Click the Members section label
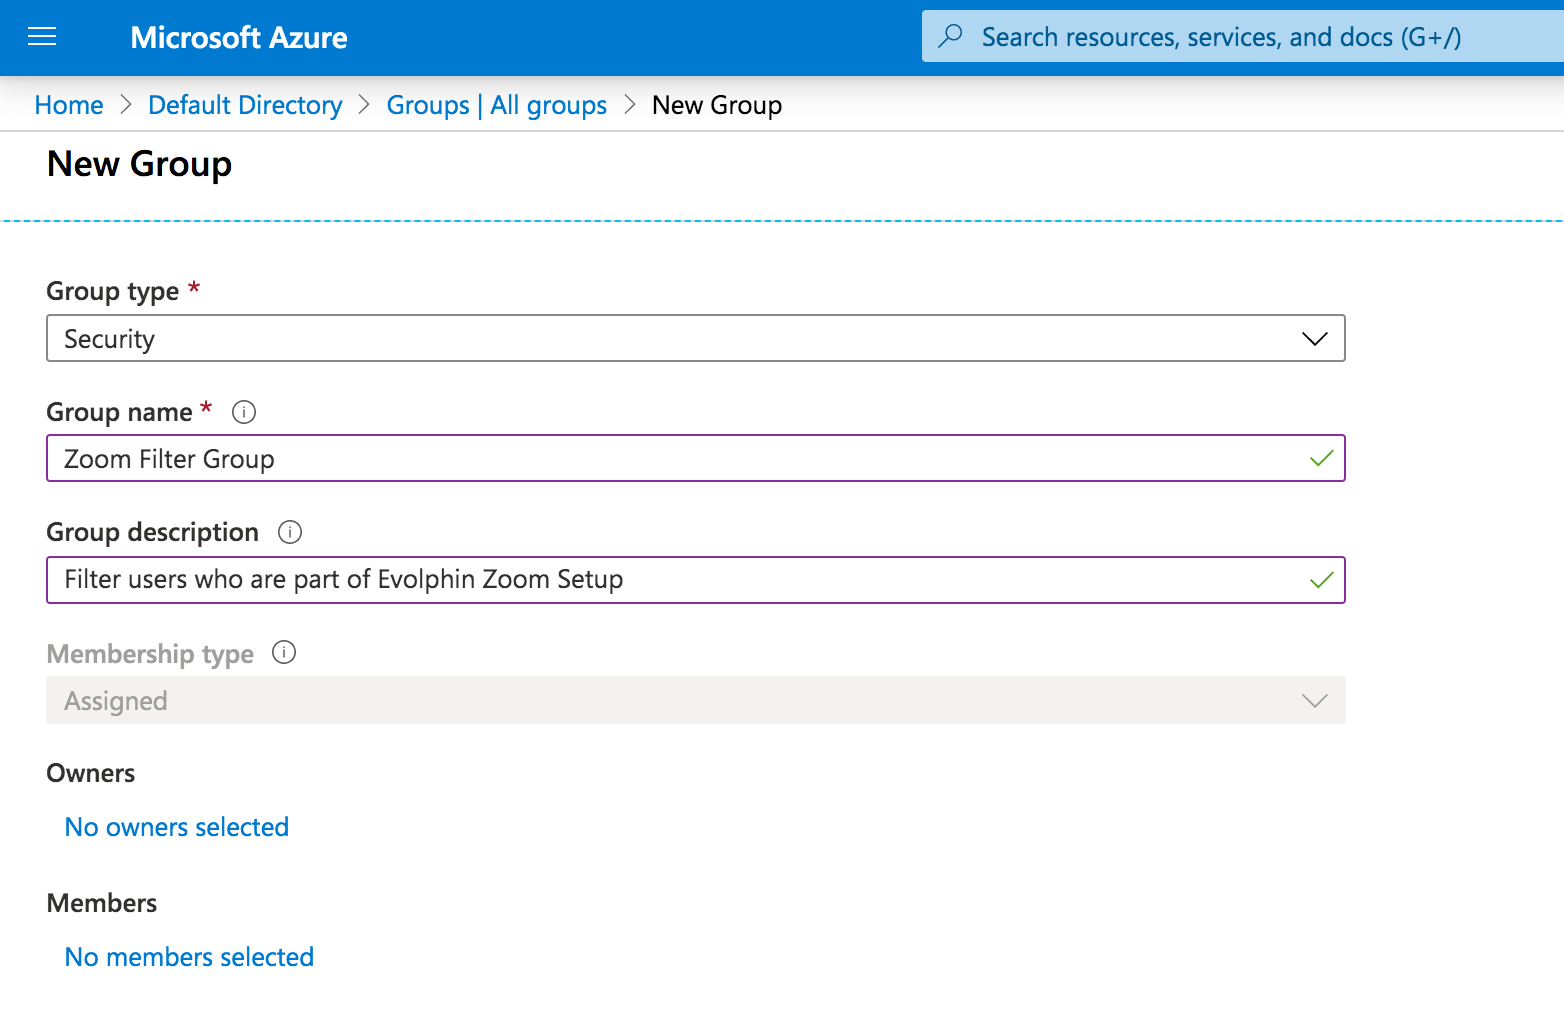Viewport: 1564px width, 1014px height. pyautogui.click(x=102, y=903)
